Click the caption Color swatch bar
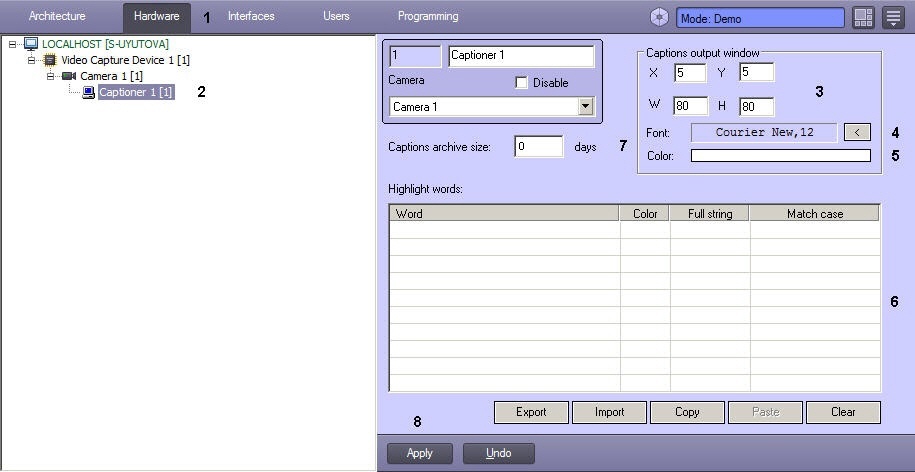 point(780,156)
